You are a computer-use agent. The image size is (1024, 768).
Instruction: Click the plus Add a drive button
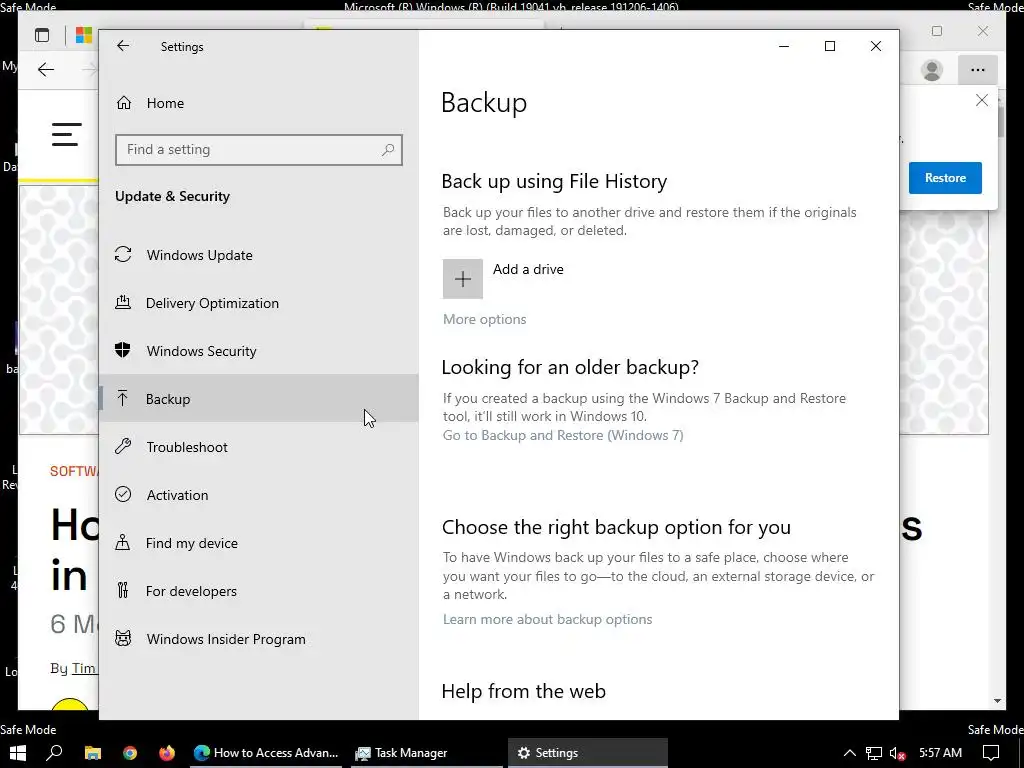click(x=462, y=279)
